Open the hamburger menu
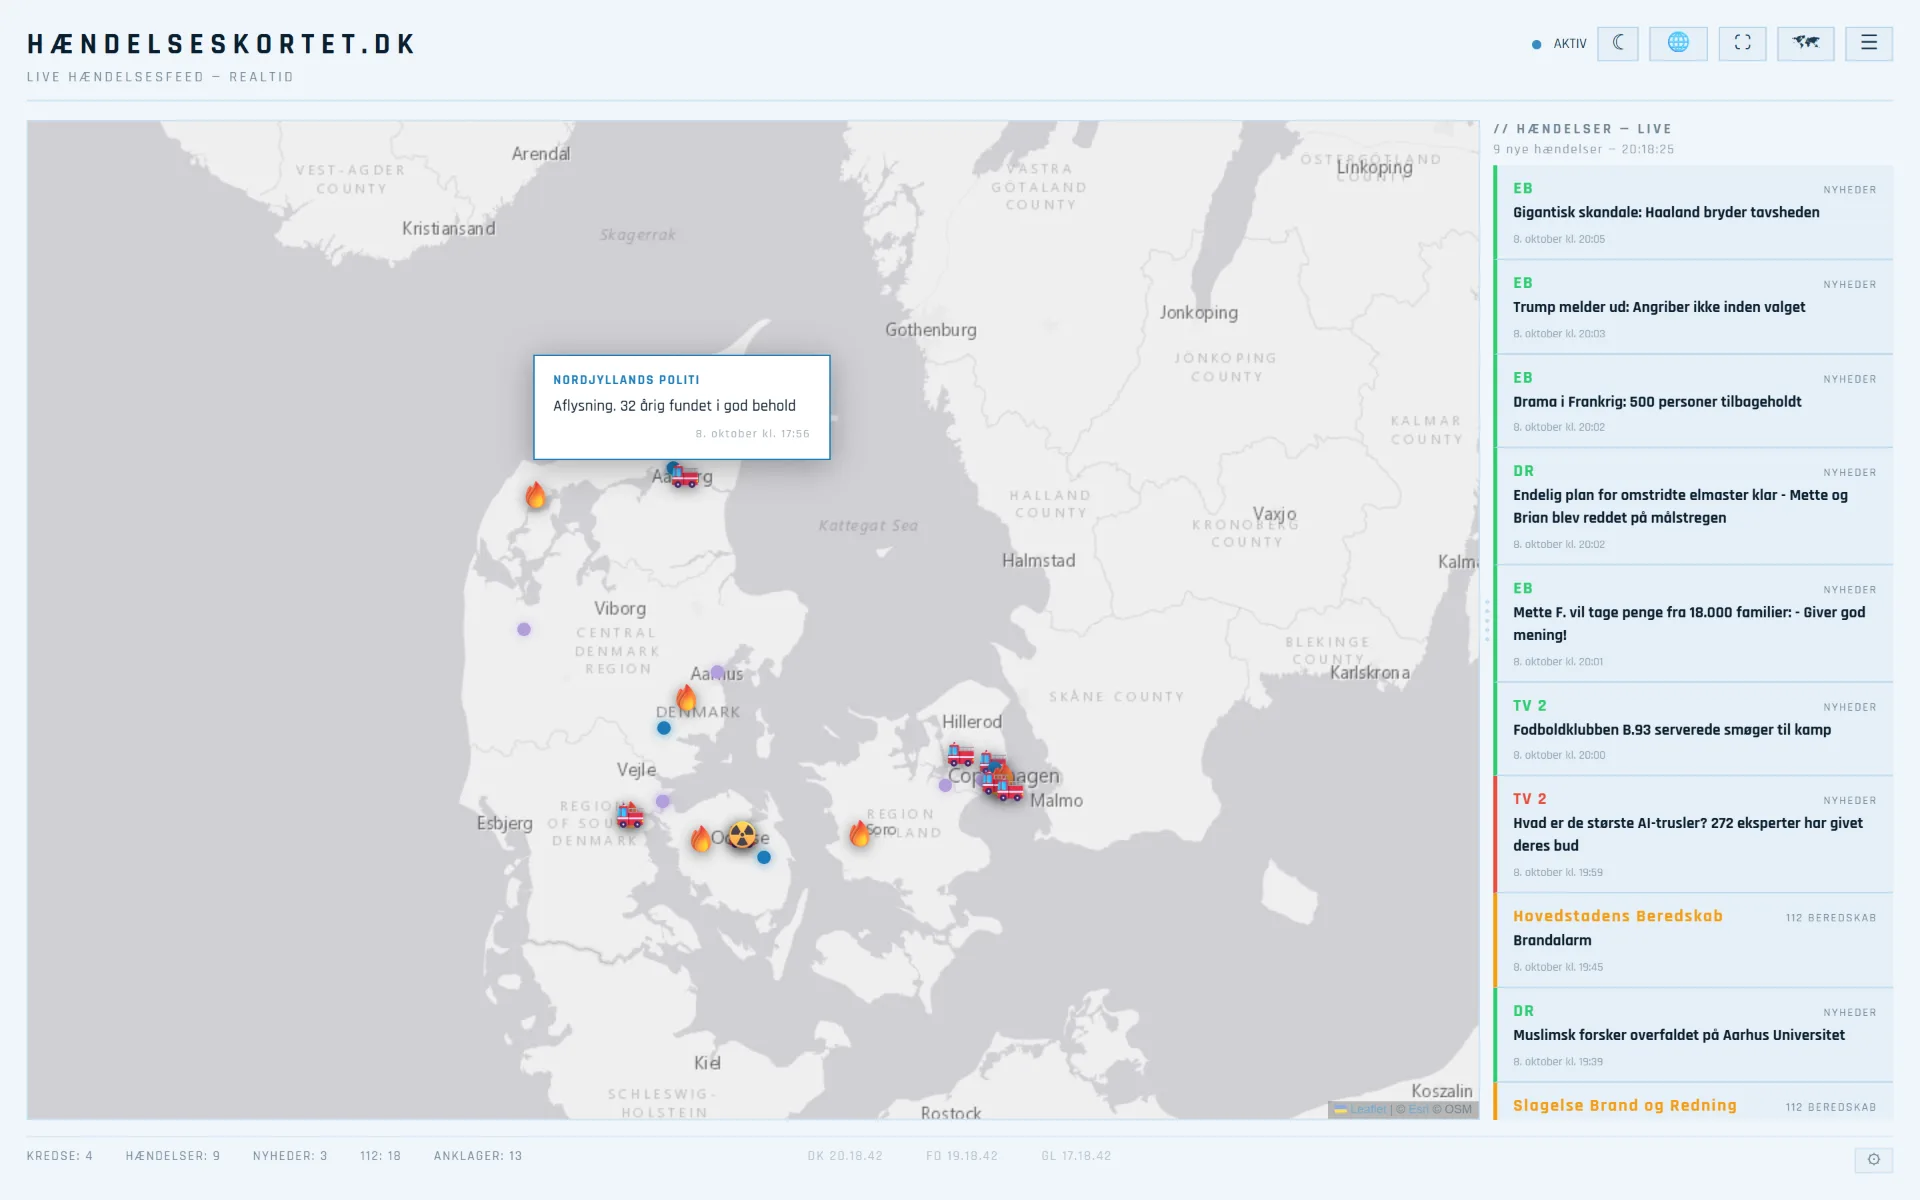Screen dimensions: 1920x1200 pyautogui.click(x=1868, y=43)
